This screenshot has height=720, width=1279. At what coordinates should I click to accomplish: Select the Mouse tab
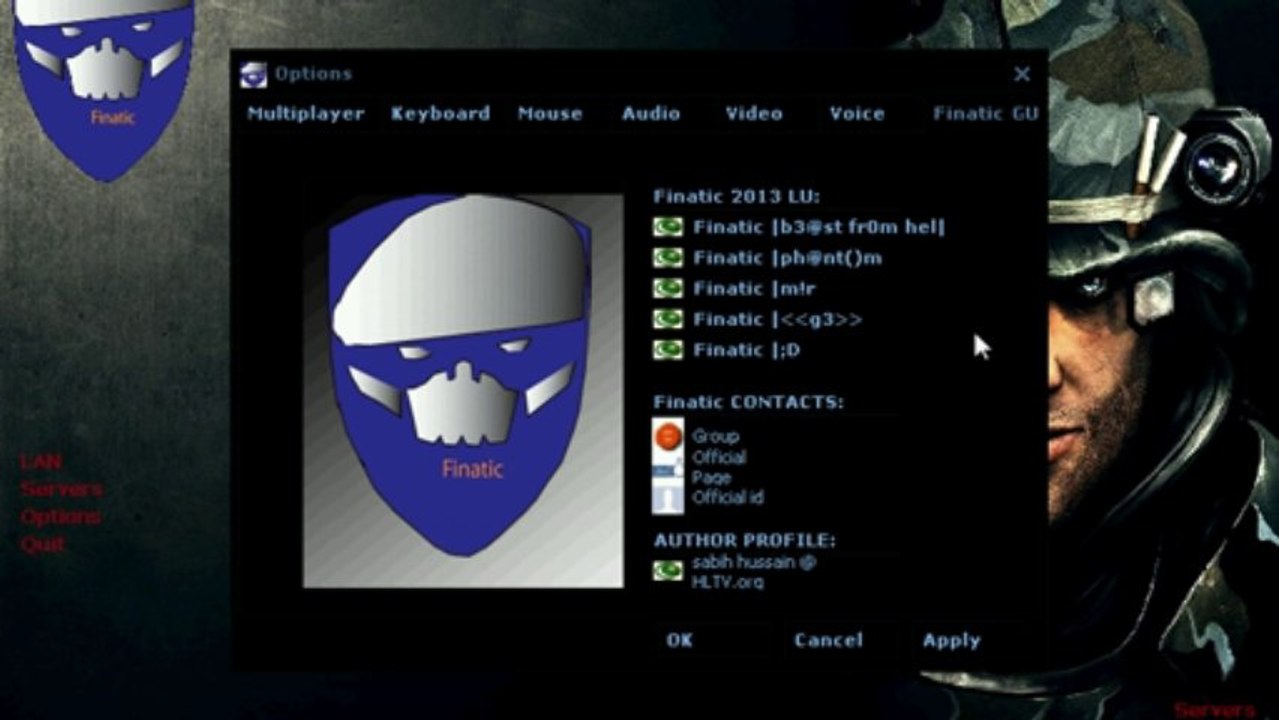coord(550,113)
